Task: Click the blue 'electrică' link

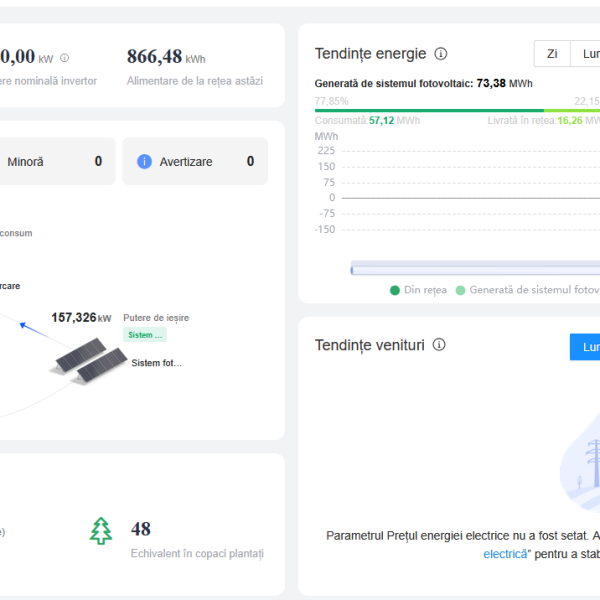Action: pos(506,554)
